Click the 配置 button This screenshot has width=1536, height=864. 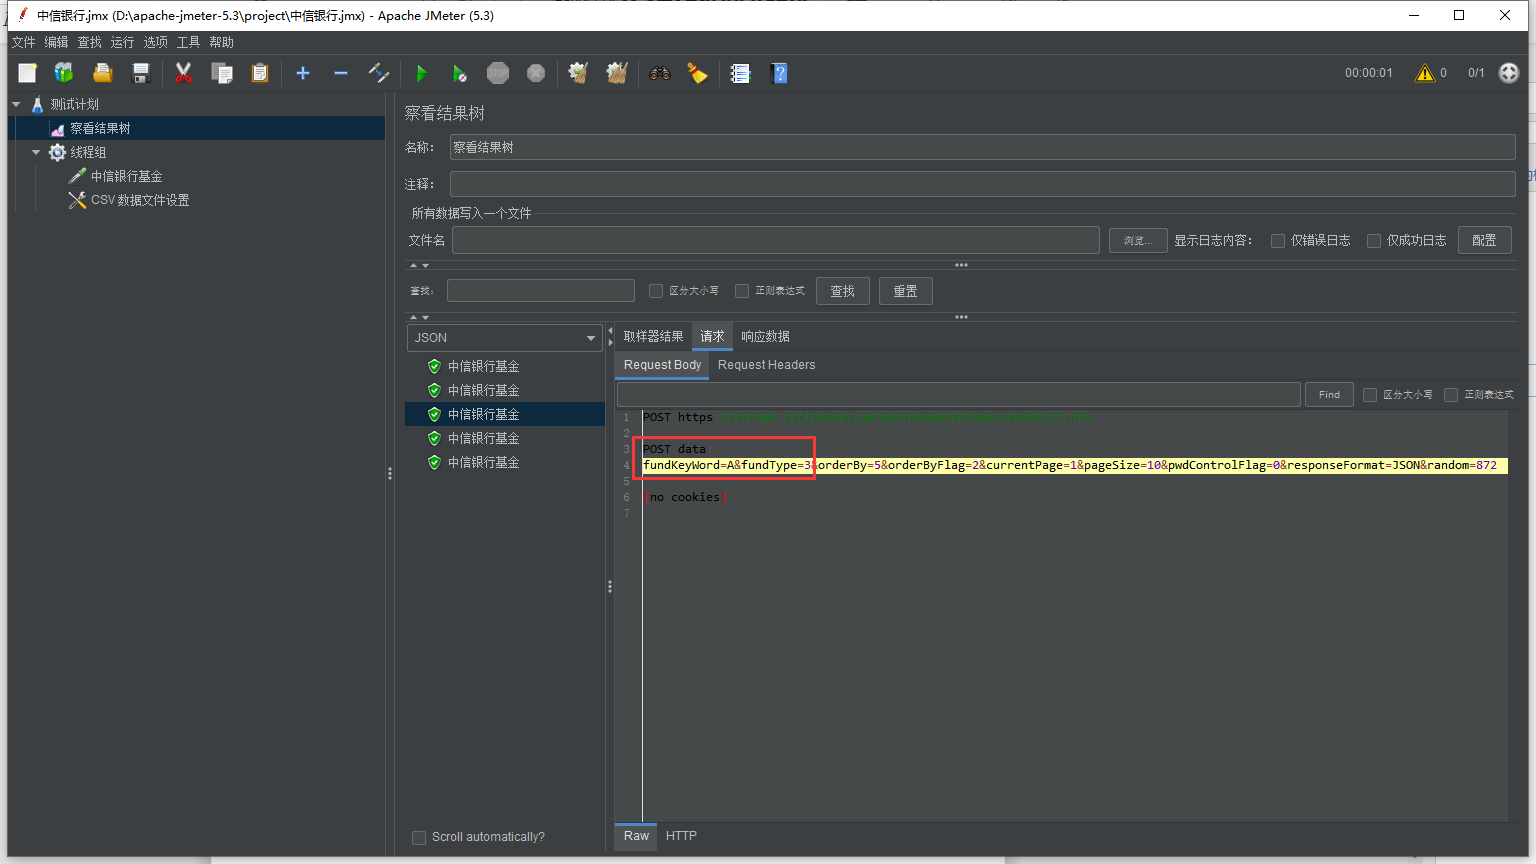[1484, 240]
